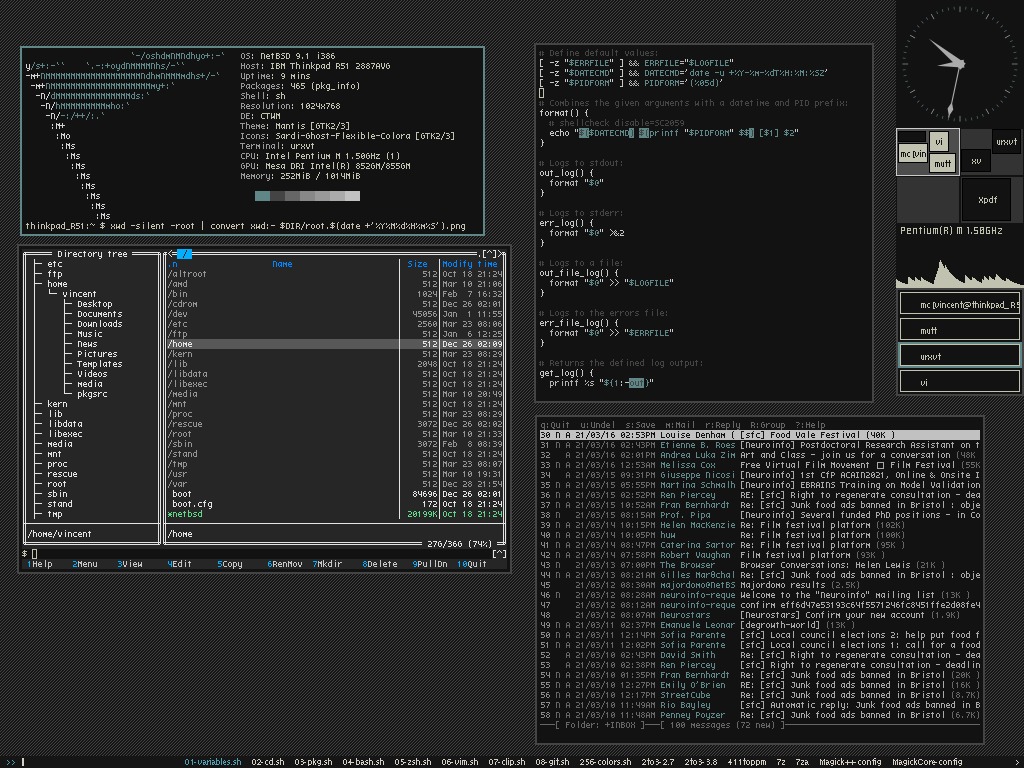The width and height of the screenshot is (1024, 768).
Task: Select message 45 Majordomo results in mutt
Action: coord(760,585)
